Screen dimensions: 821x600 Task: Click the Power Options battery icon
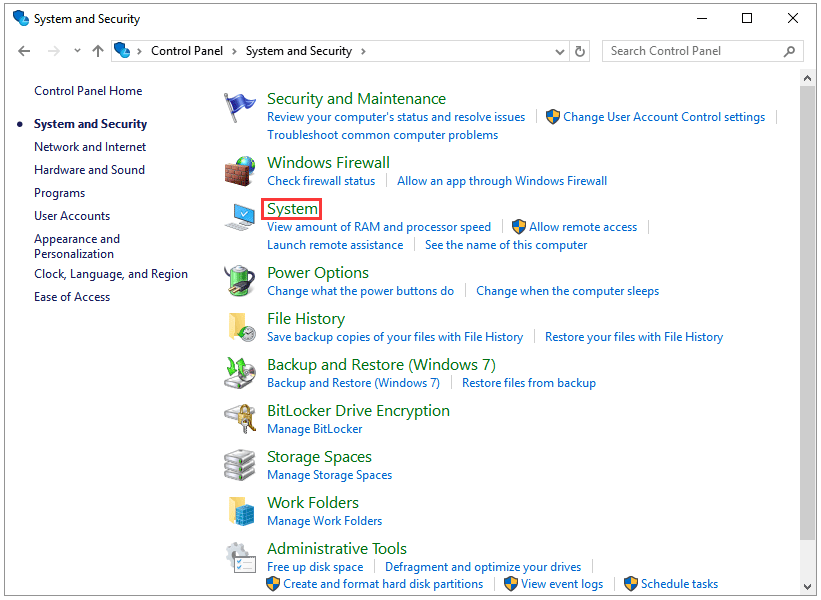click(x=240, y=281)
